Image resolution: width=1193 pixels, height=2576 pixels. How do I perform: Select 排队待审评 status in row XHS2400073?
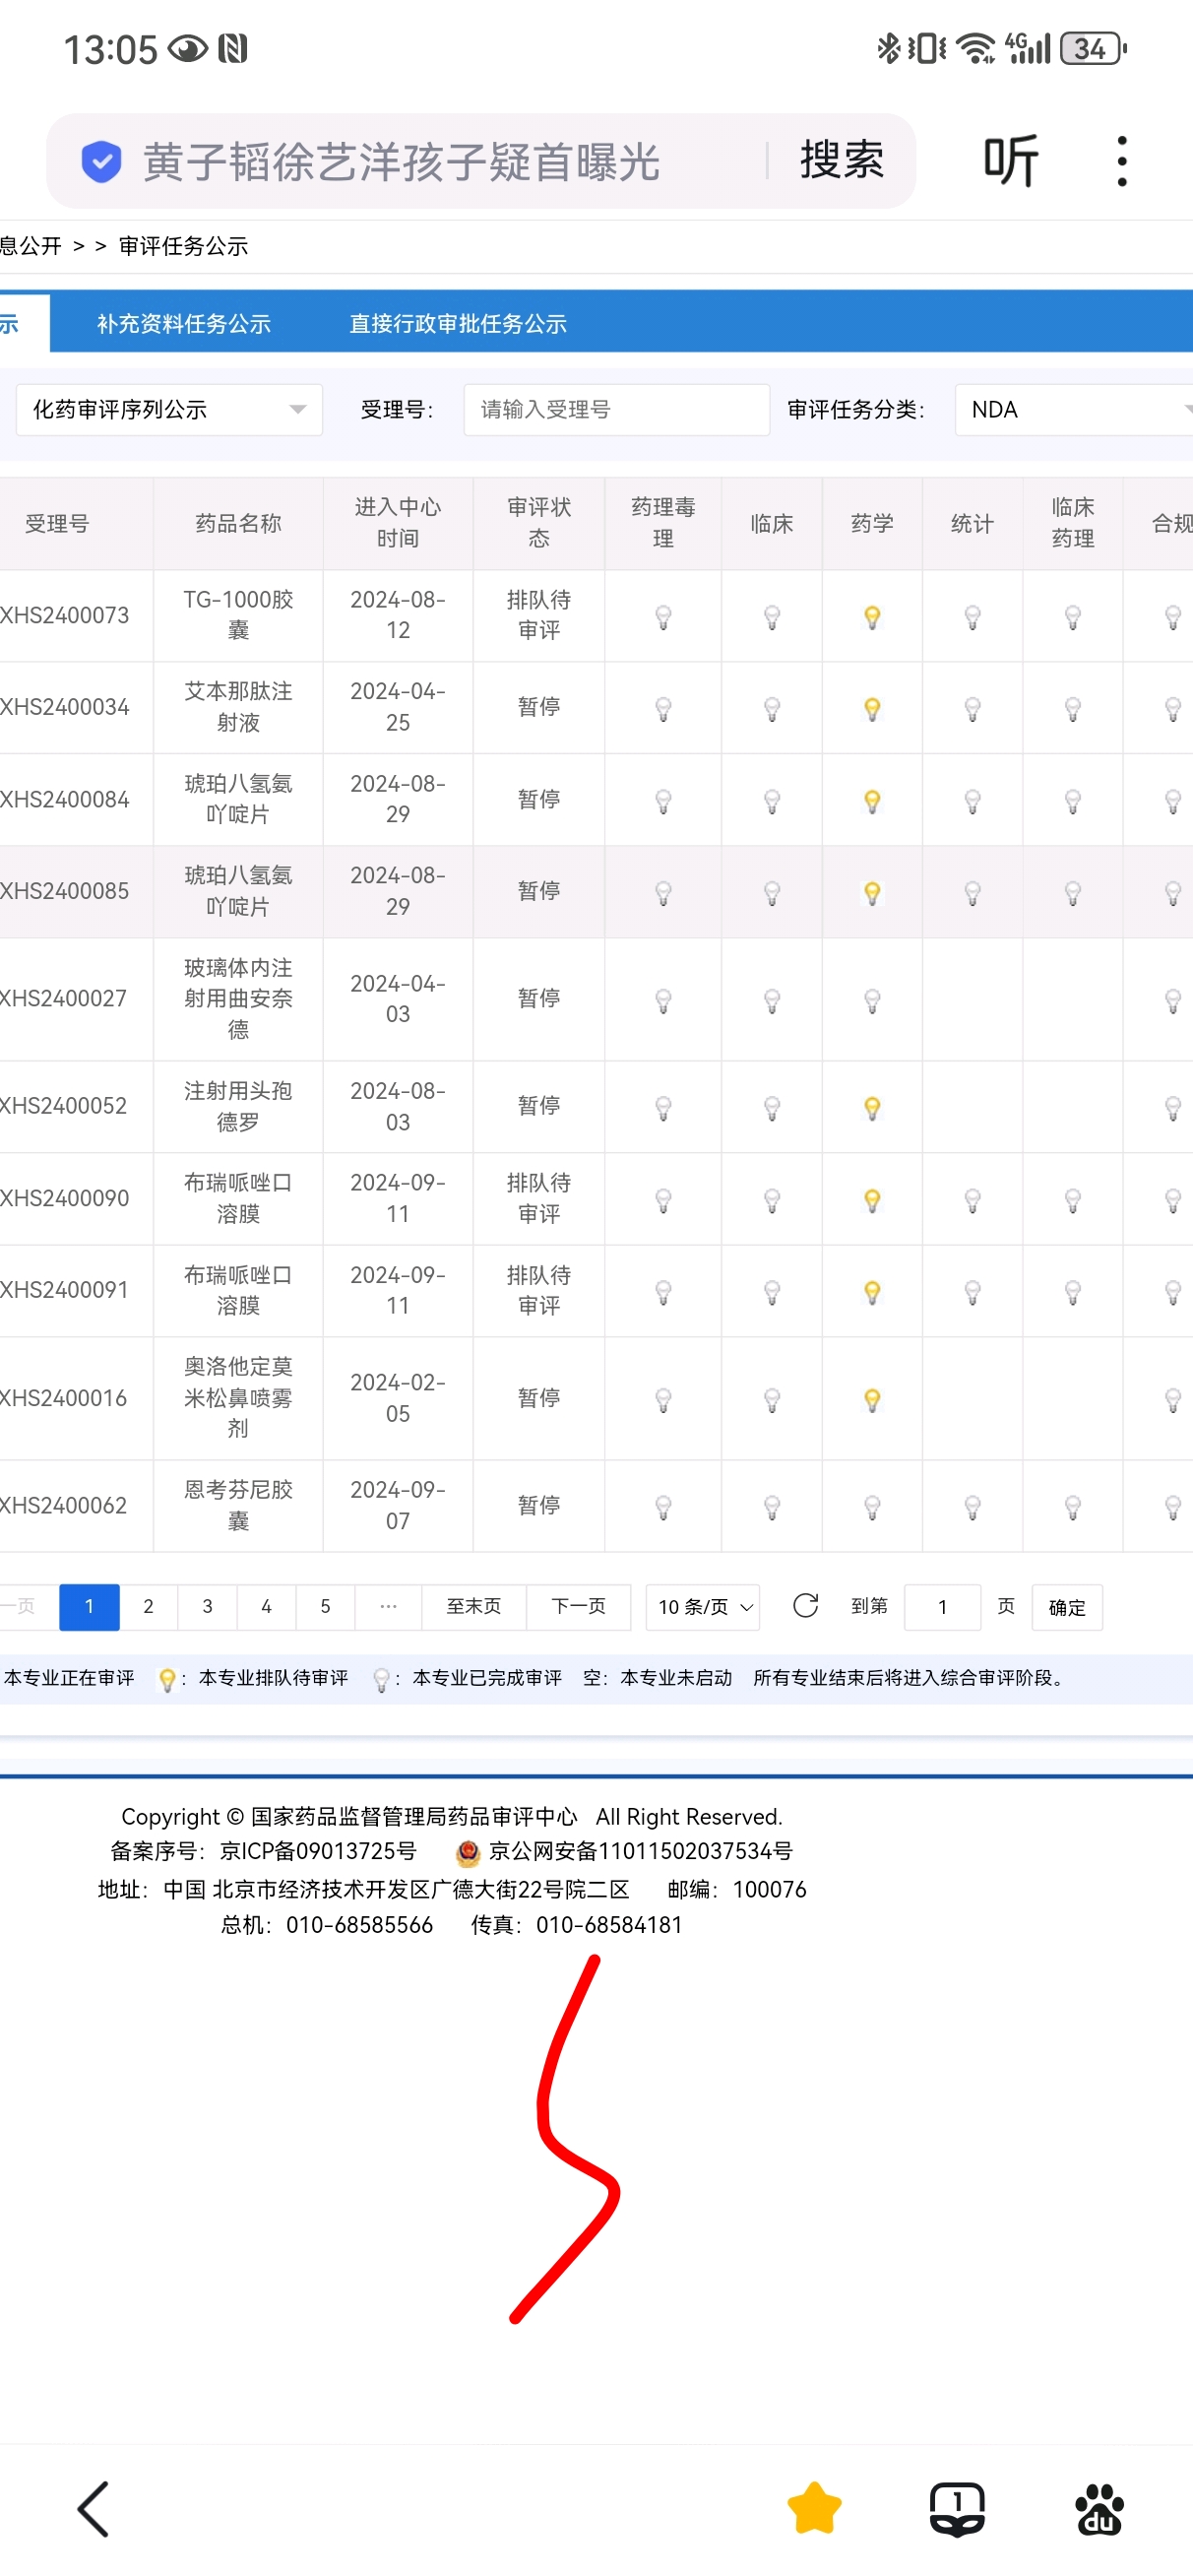(x=539, y=615)
